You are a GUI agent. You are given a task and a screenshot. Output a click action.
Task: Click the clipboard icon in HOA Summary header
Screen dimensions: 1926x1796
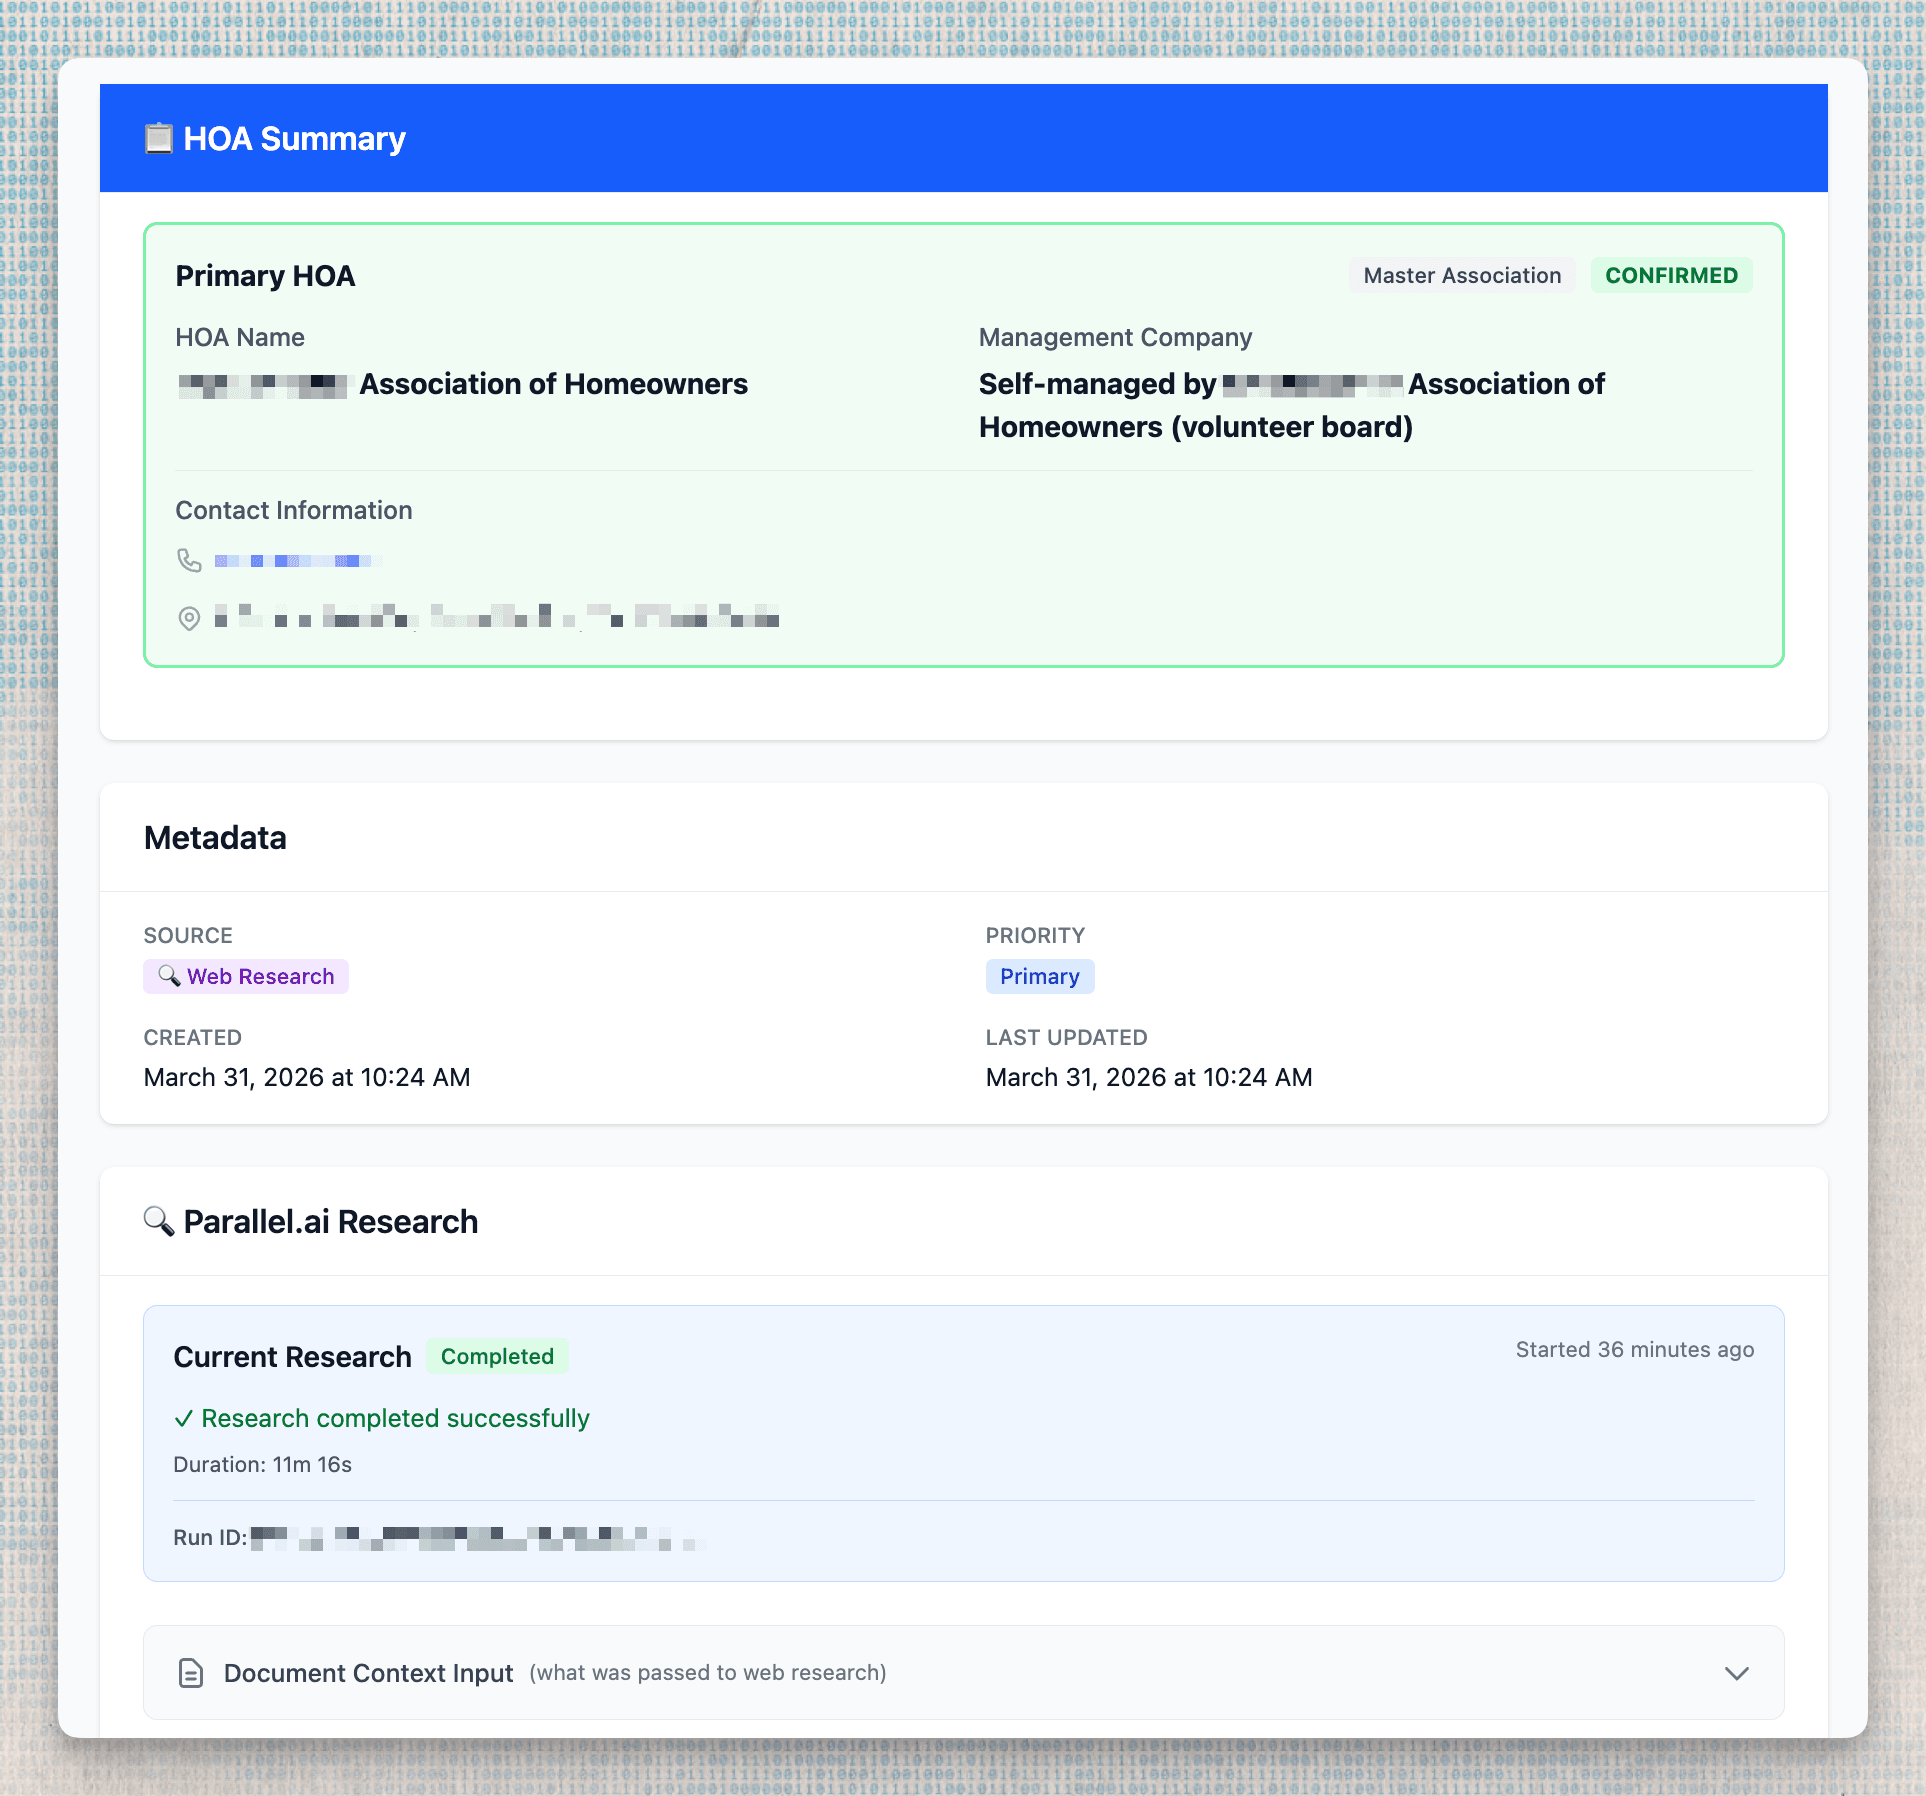coord(158,138)
